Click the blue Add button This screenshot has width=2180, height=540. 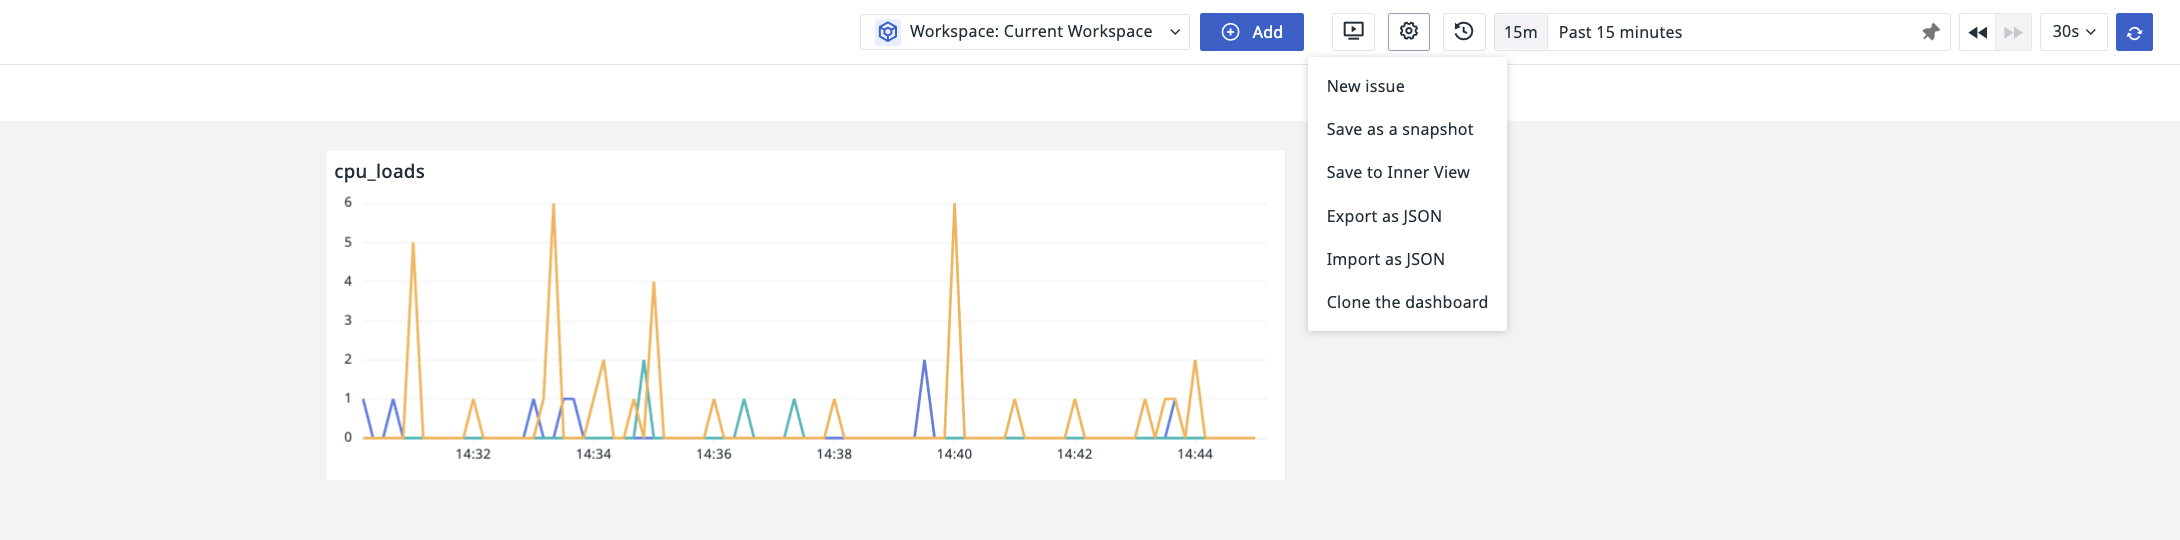(1252, 32)
